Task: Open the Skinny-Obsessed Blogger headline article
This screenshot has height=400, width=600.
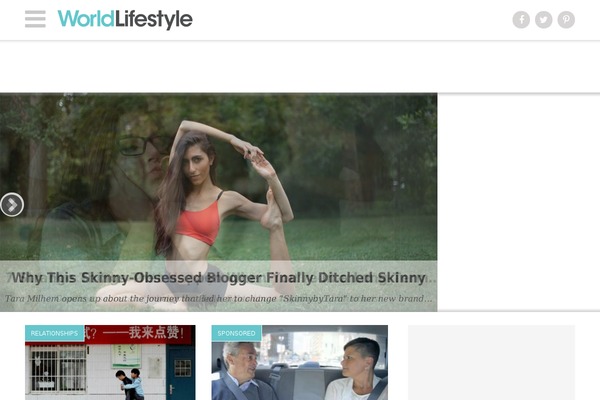Action: coord(218,278)
